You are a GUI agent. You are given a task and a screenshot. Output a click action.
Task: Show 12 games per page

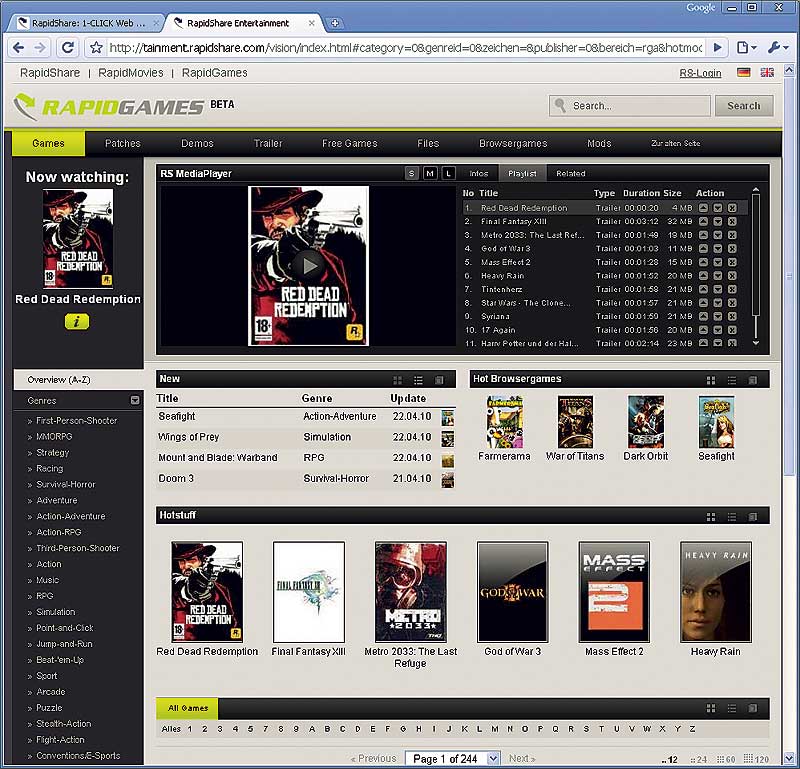click(669, 759)
